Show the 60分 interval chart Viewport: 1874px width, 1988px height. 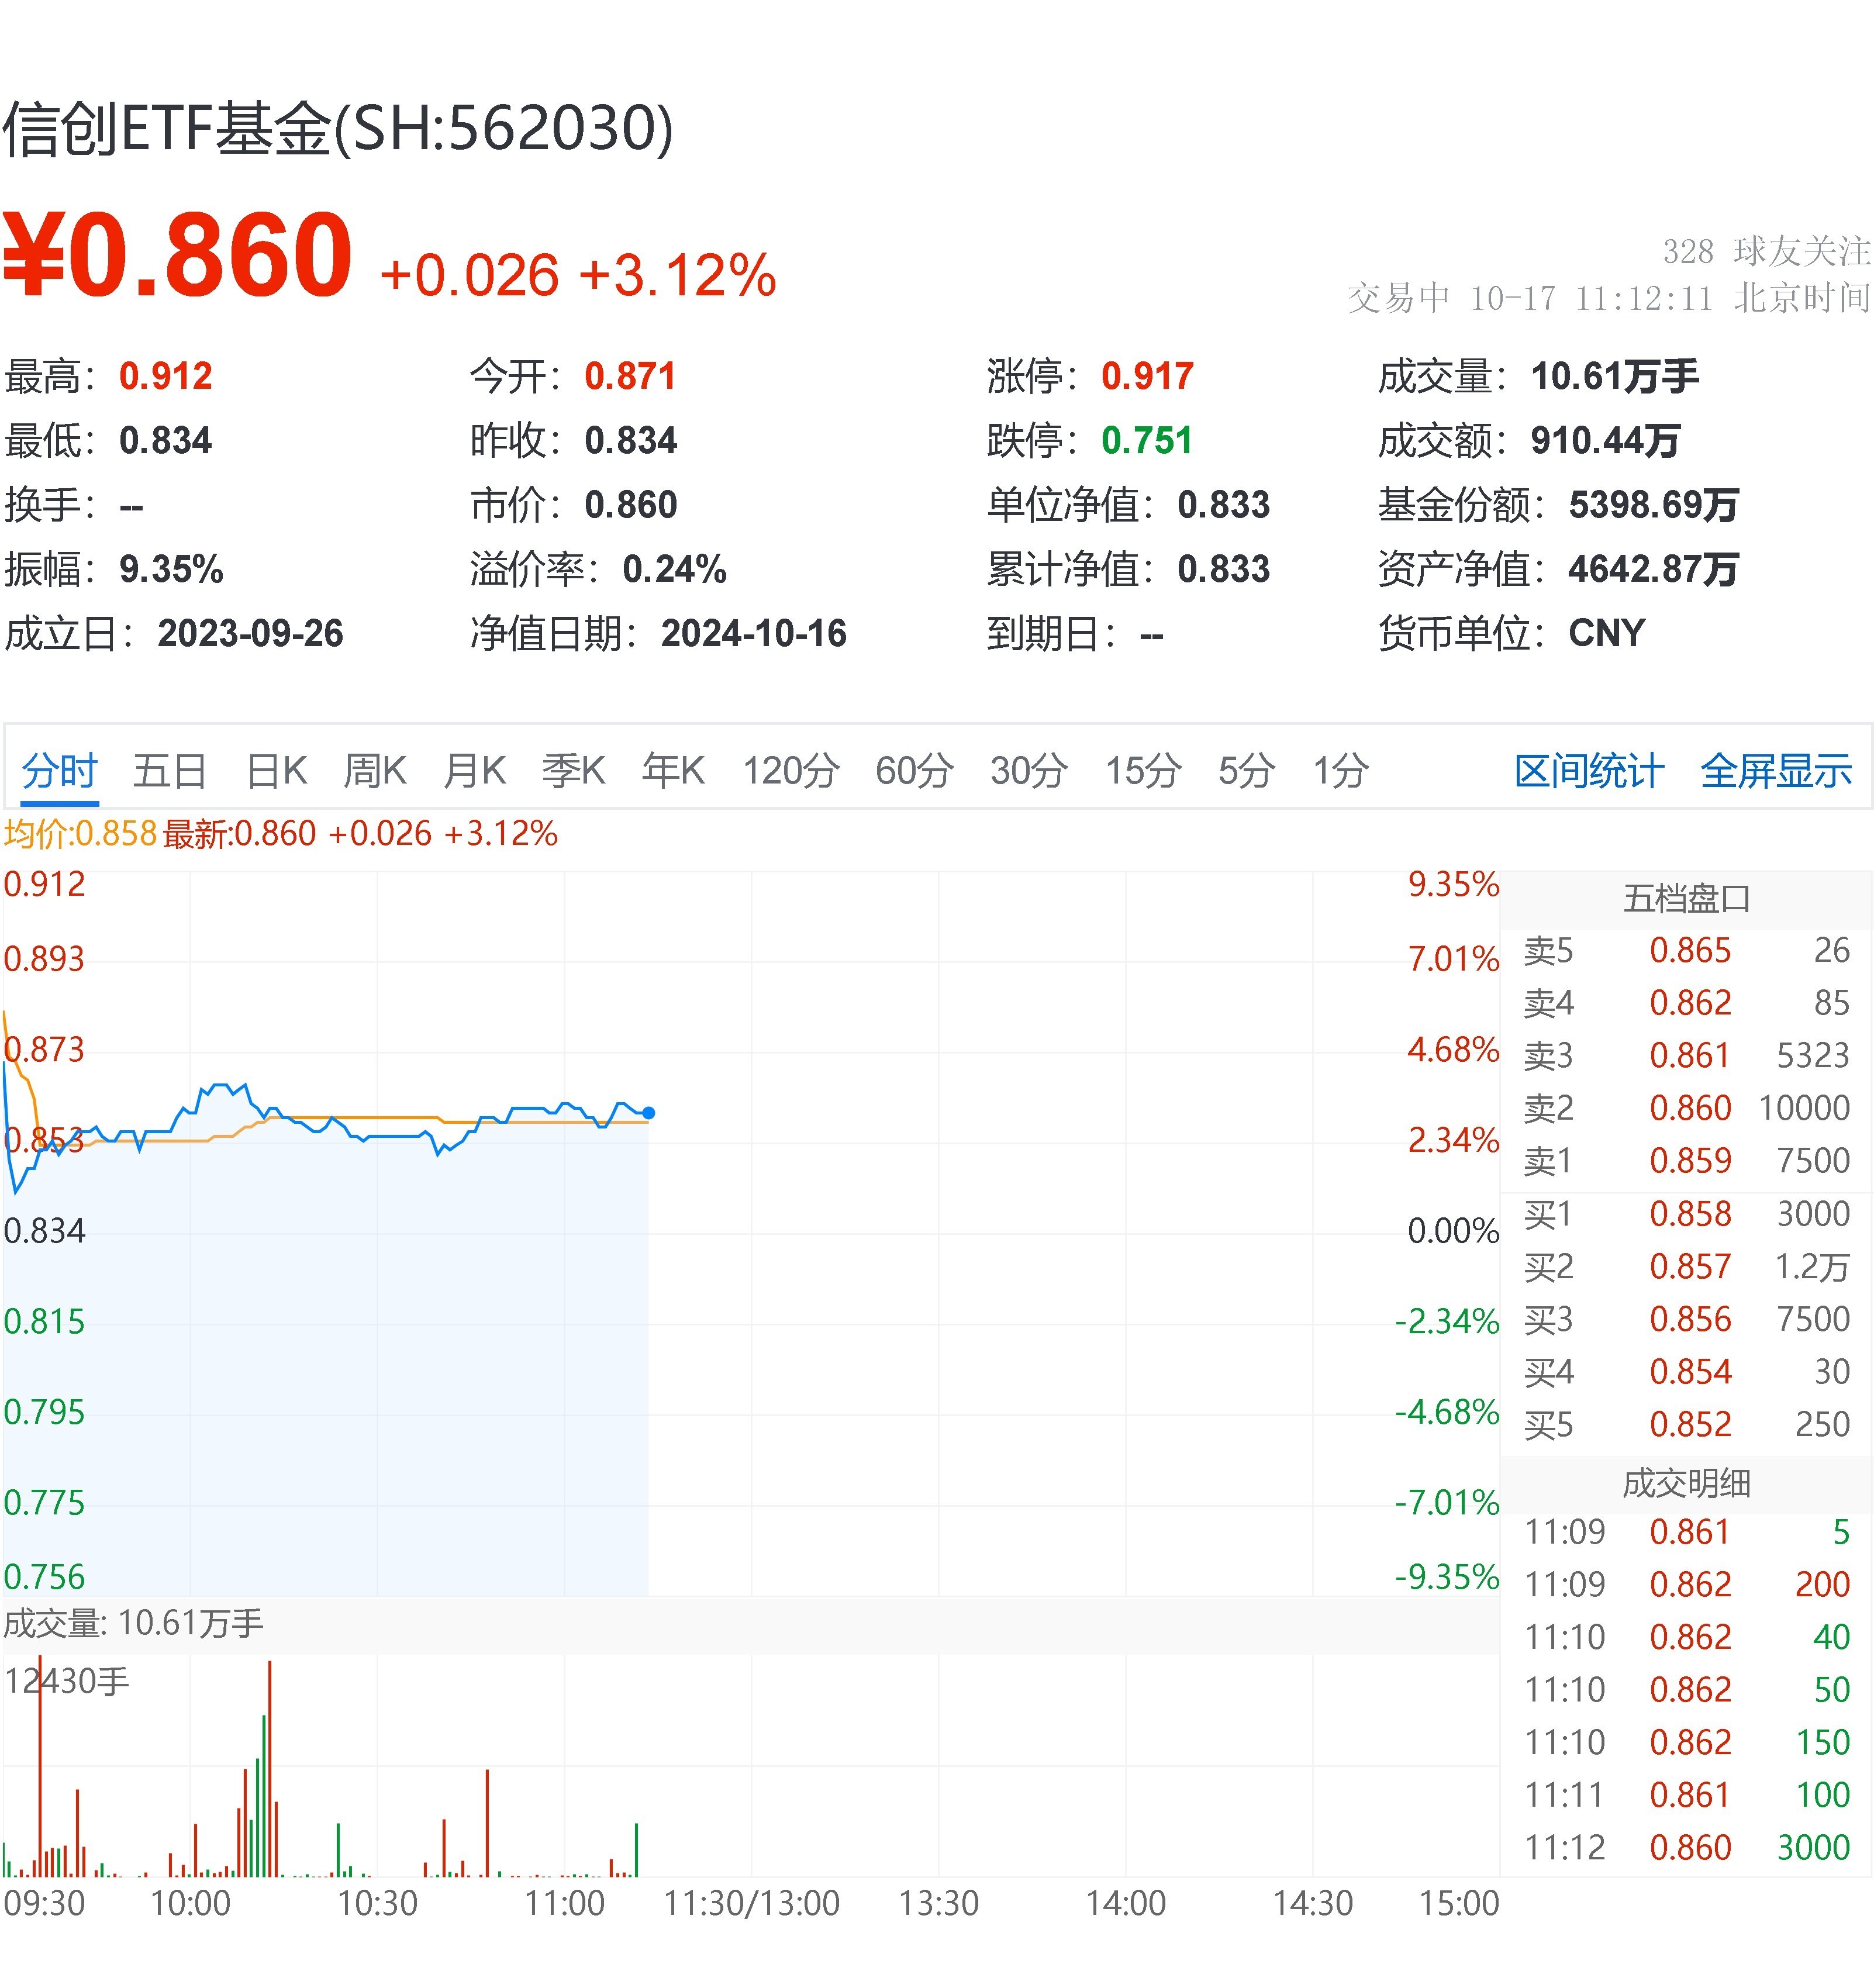915,771
